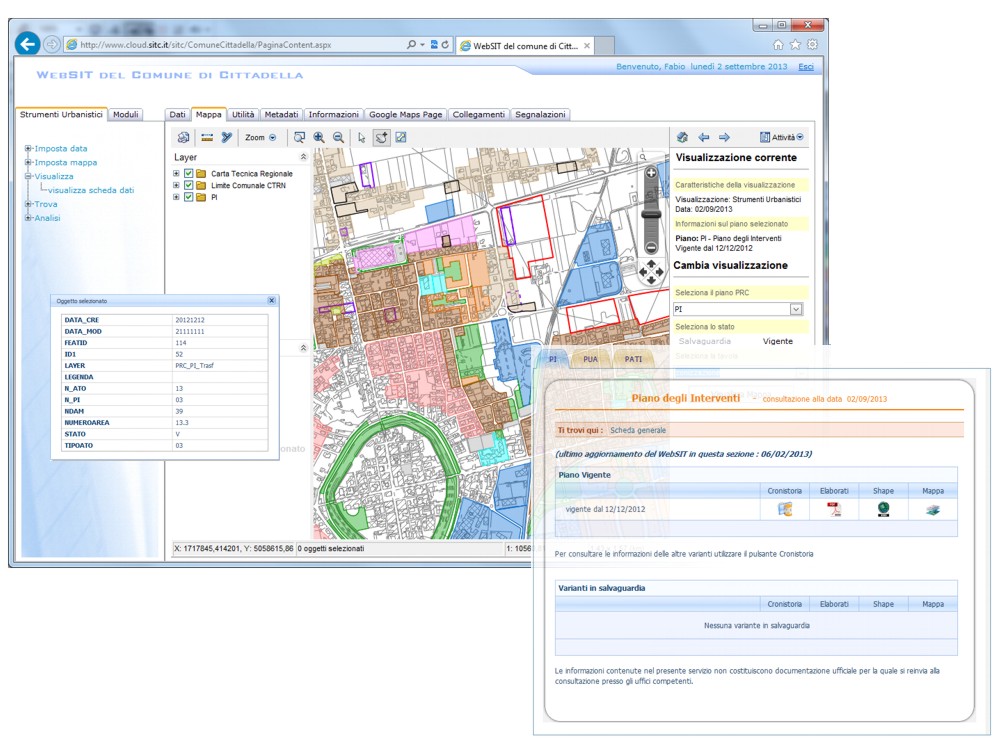Open the Metadati tab

pos(281,115)
